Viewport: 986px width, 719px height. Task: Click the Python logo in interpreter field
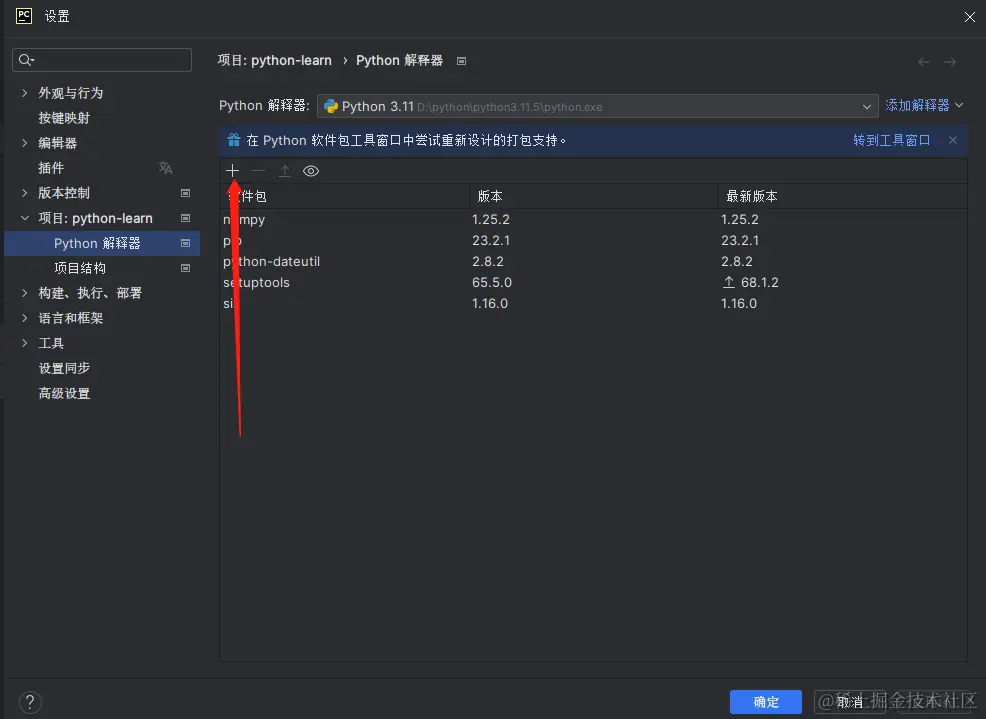point(331,106)
